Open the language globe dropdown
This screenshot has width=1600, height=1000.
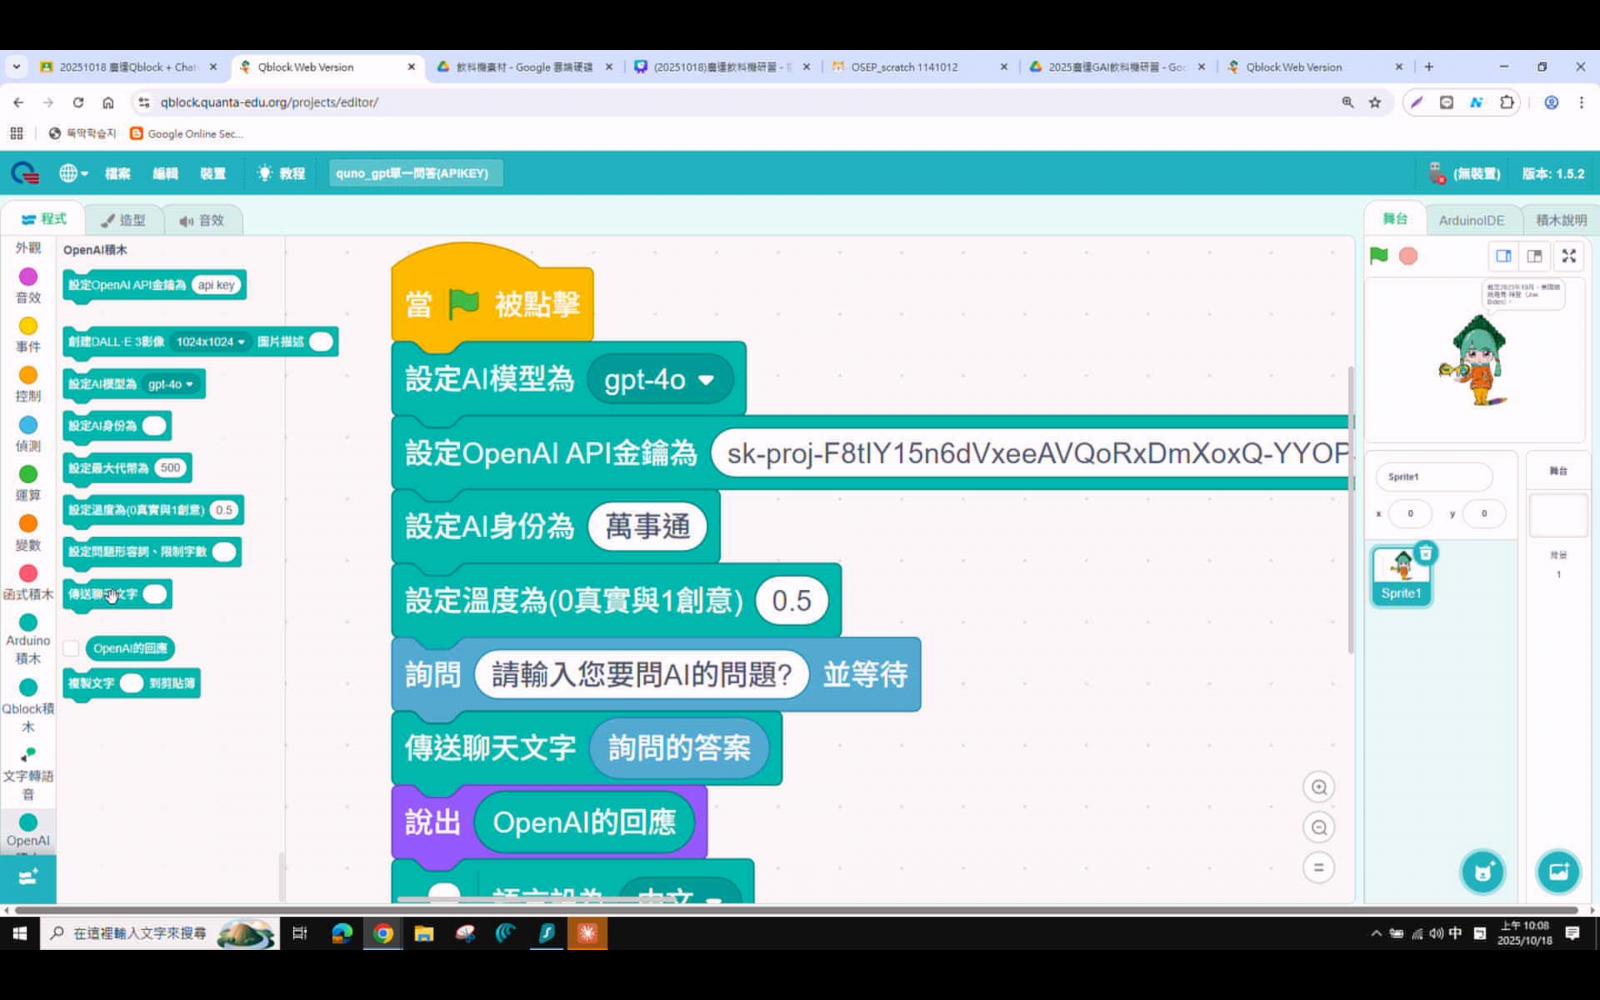[x=73, y=173]
